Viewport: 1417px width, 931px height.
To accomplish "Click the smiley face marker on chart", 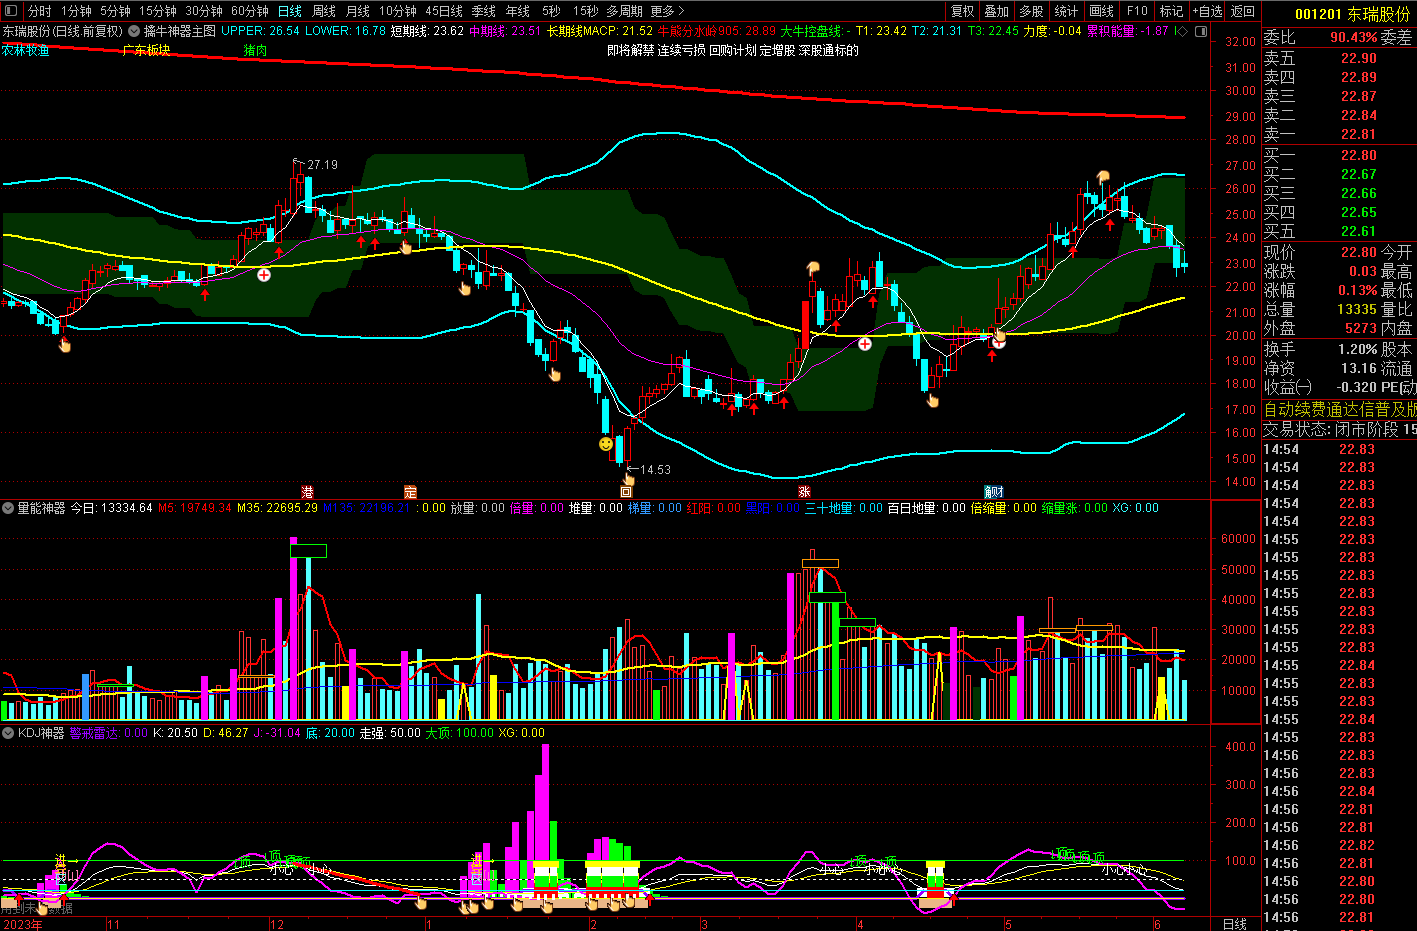I will pyautogui.click(x=606, y=443).
